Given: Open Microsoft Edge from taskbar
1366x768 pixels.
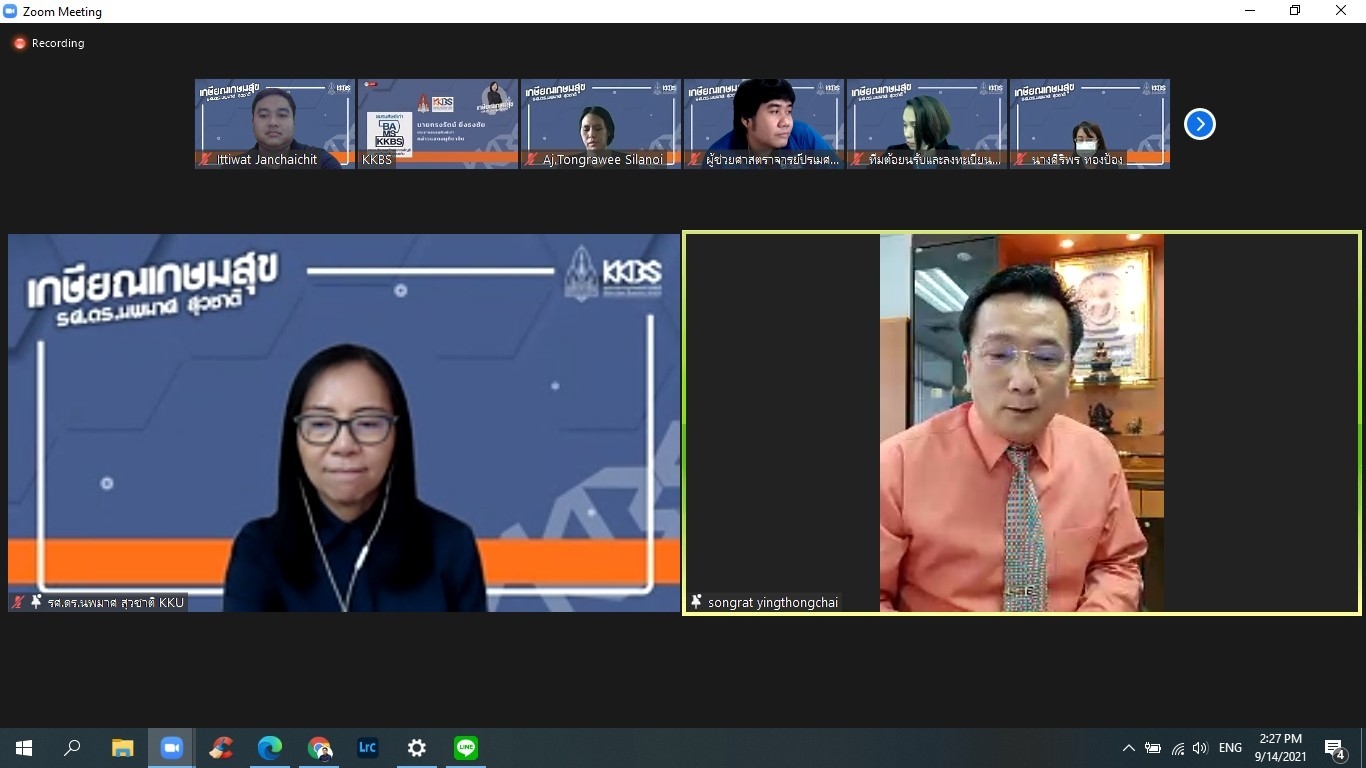Looking at the screenshot, I should coord(270,748).
